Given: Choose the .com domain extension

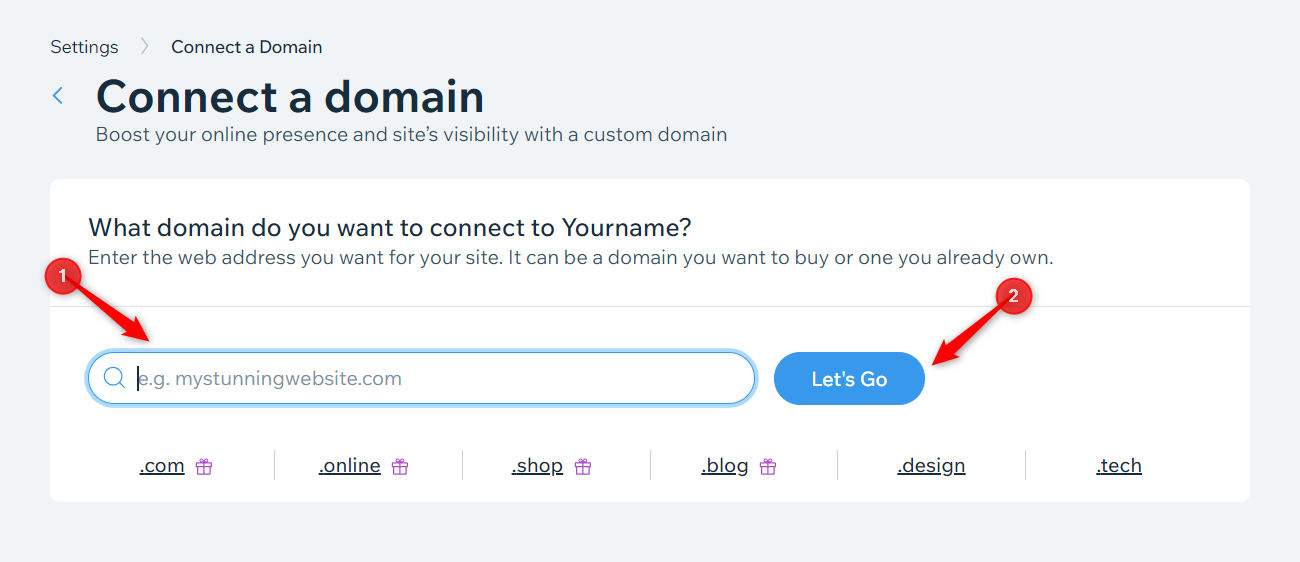Looking at the screenshot, I should click(162, 466).
